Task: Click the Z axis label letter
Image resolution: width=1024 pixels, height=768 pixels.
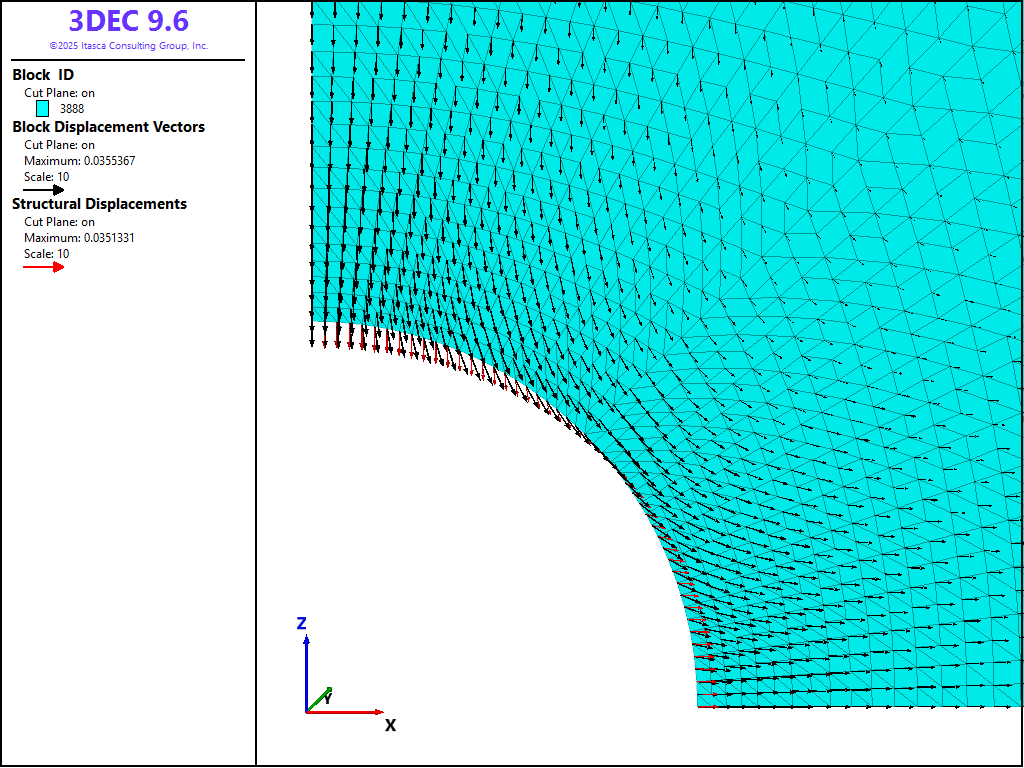Action: pyautogui.click(x=301, y=623)
